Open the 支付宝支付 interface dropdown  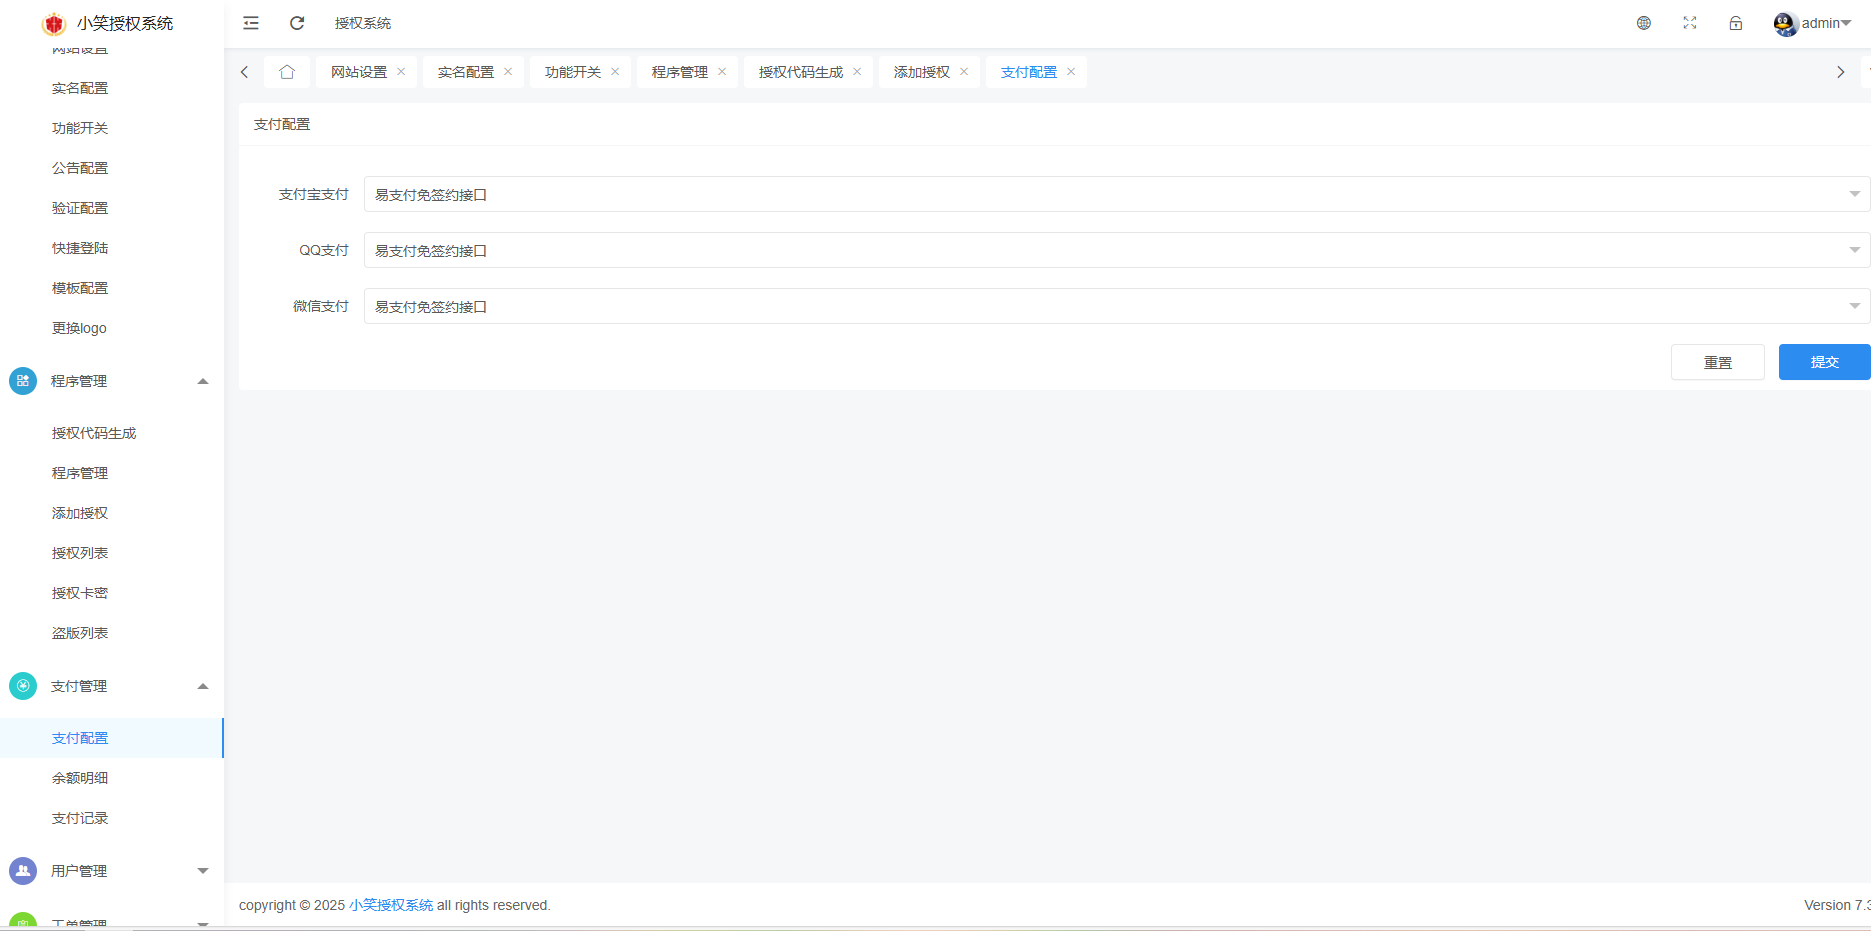point(1116,194)
